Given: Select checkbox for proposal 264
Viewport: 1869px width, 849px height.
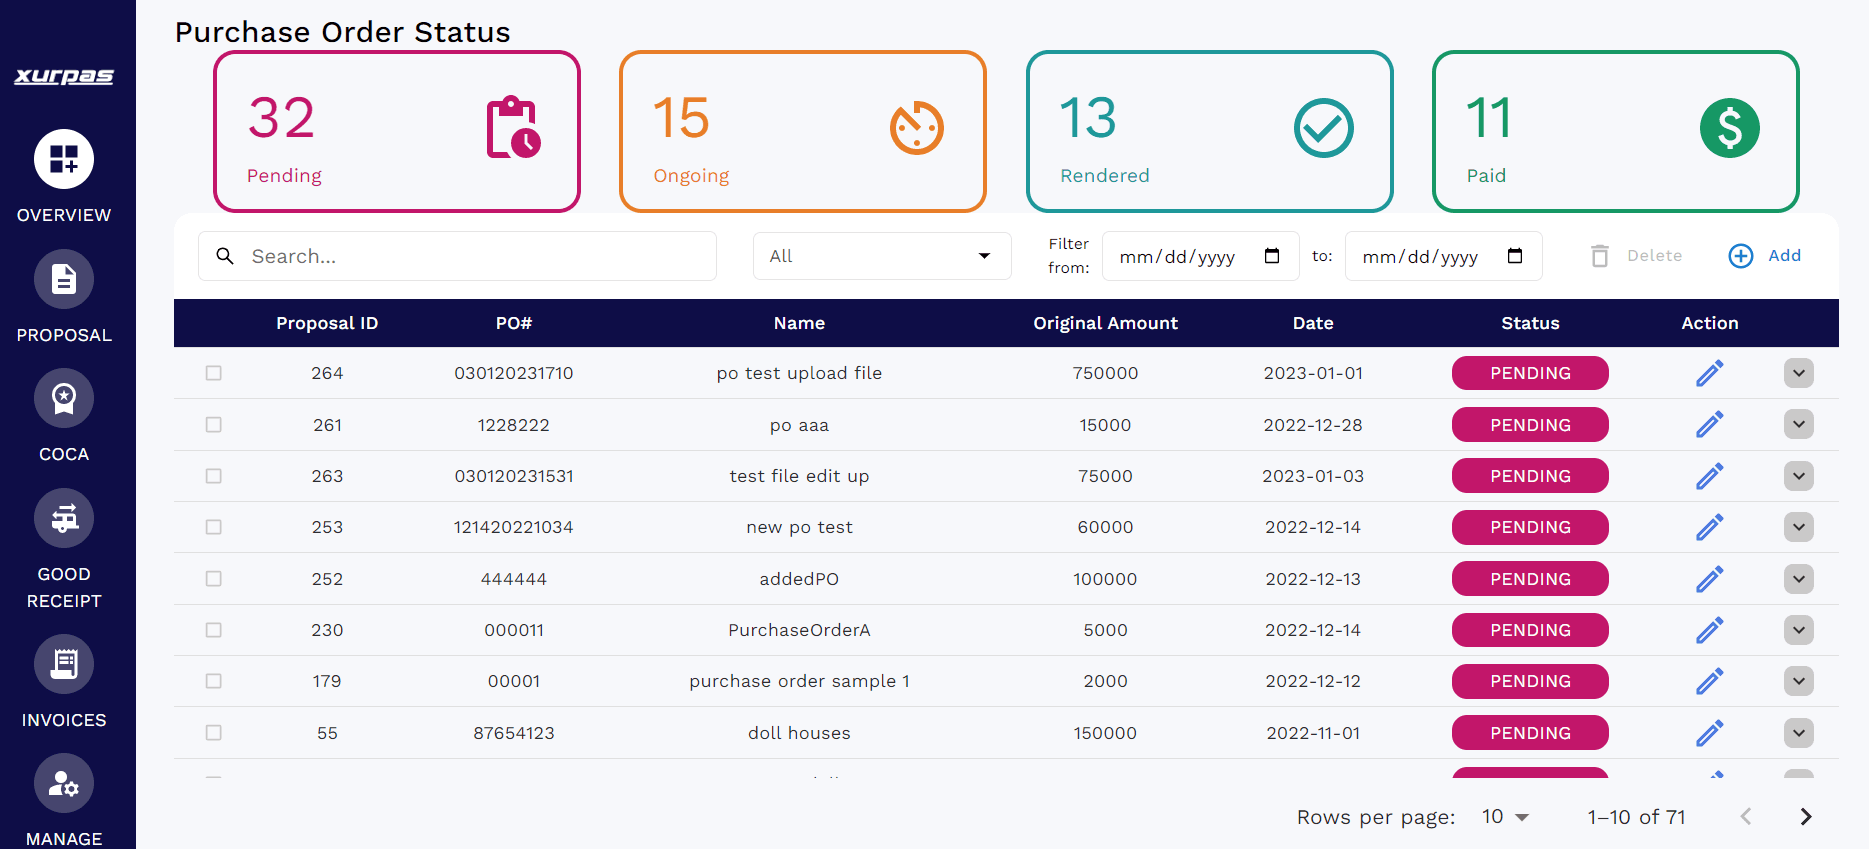Looking at the screenshot, I should click(x=214, y=373).
